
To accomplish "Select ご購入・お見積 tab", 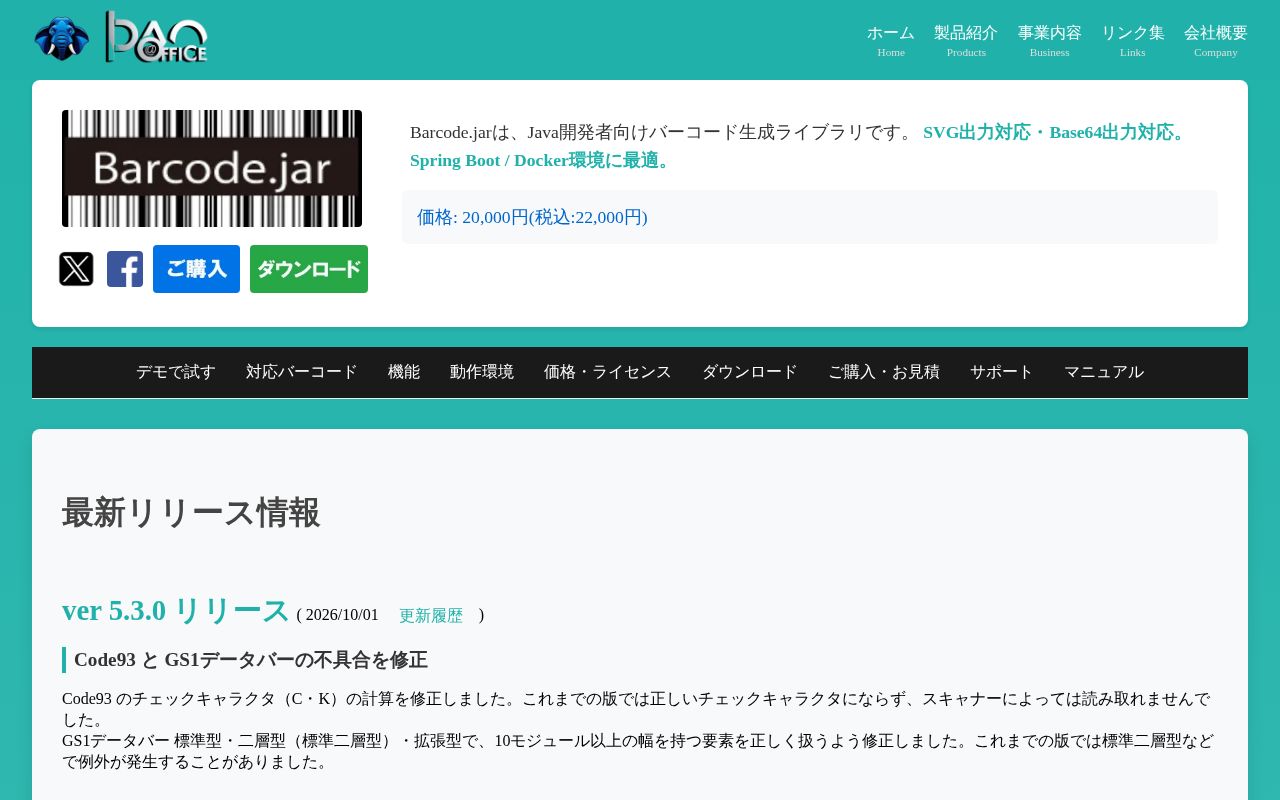I will click(884, 372).
